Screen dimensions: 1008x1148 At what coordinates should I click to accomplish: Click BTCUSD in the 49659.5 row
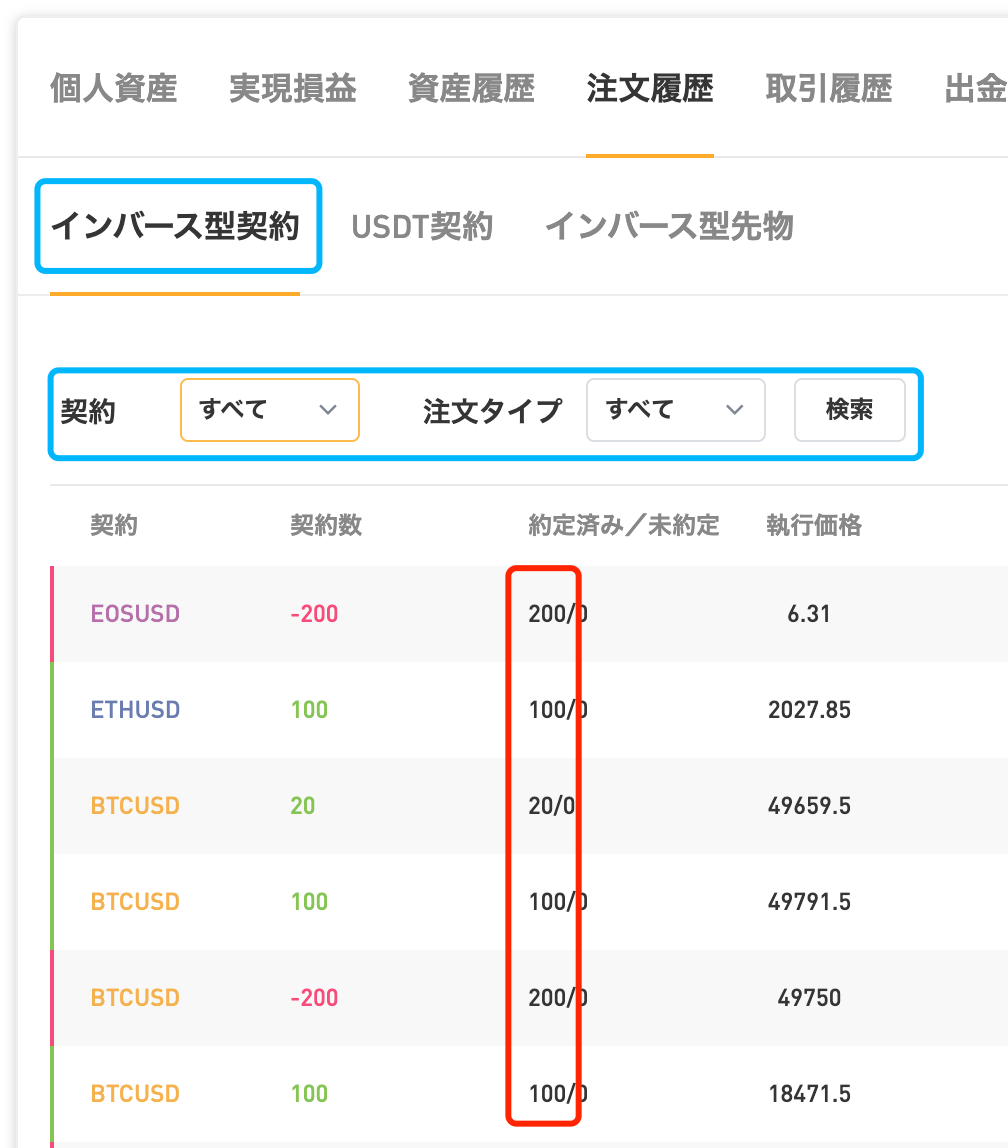point(135,805)
